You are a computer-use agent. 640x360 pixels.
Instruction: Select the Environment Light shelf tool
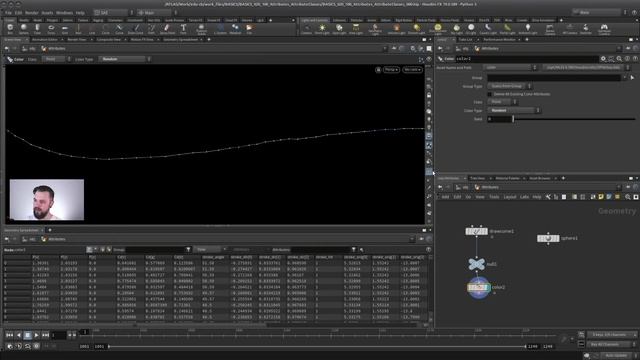[x=438, y=29]
